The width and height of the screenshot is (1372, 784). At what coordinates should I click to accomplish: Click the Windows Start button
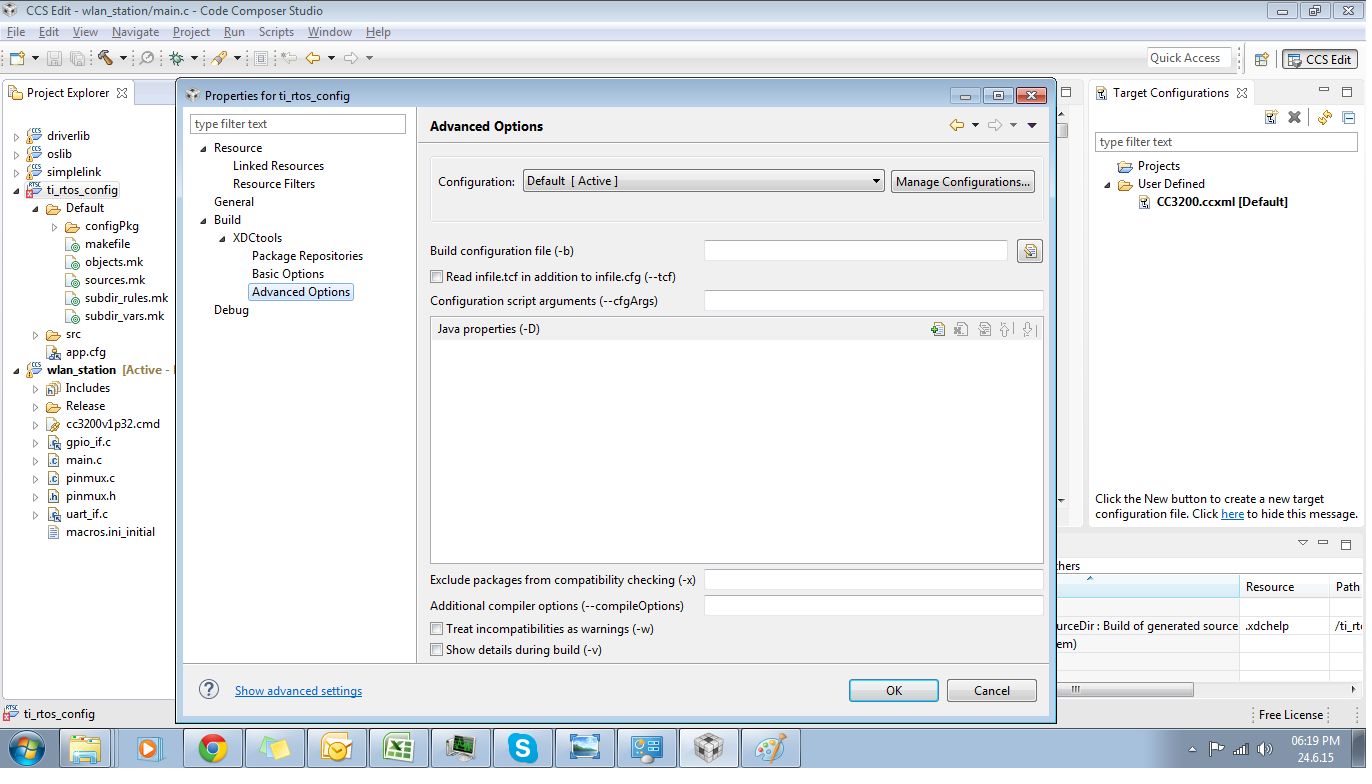coord(25,748)
